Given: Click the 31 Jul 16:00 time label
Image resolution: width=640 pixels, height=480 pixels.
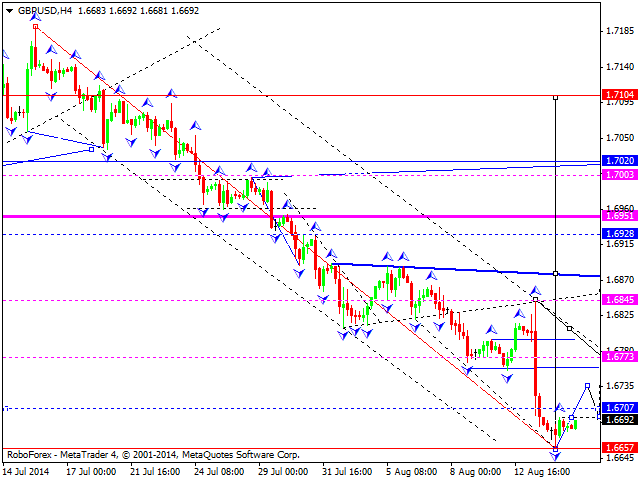Looking at the screenshot, I should tap(347, 472).
